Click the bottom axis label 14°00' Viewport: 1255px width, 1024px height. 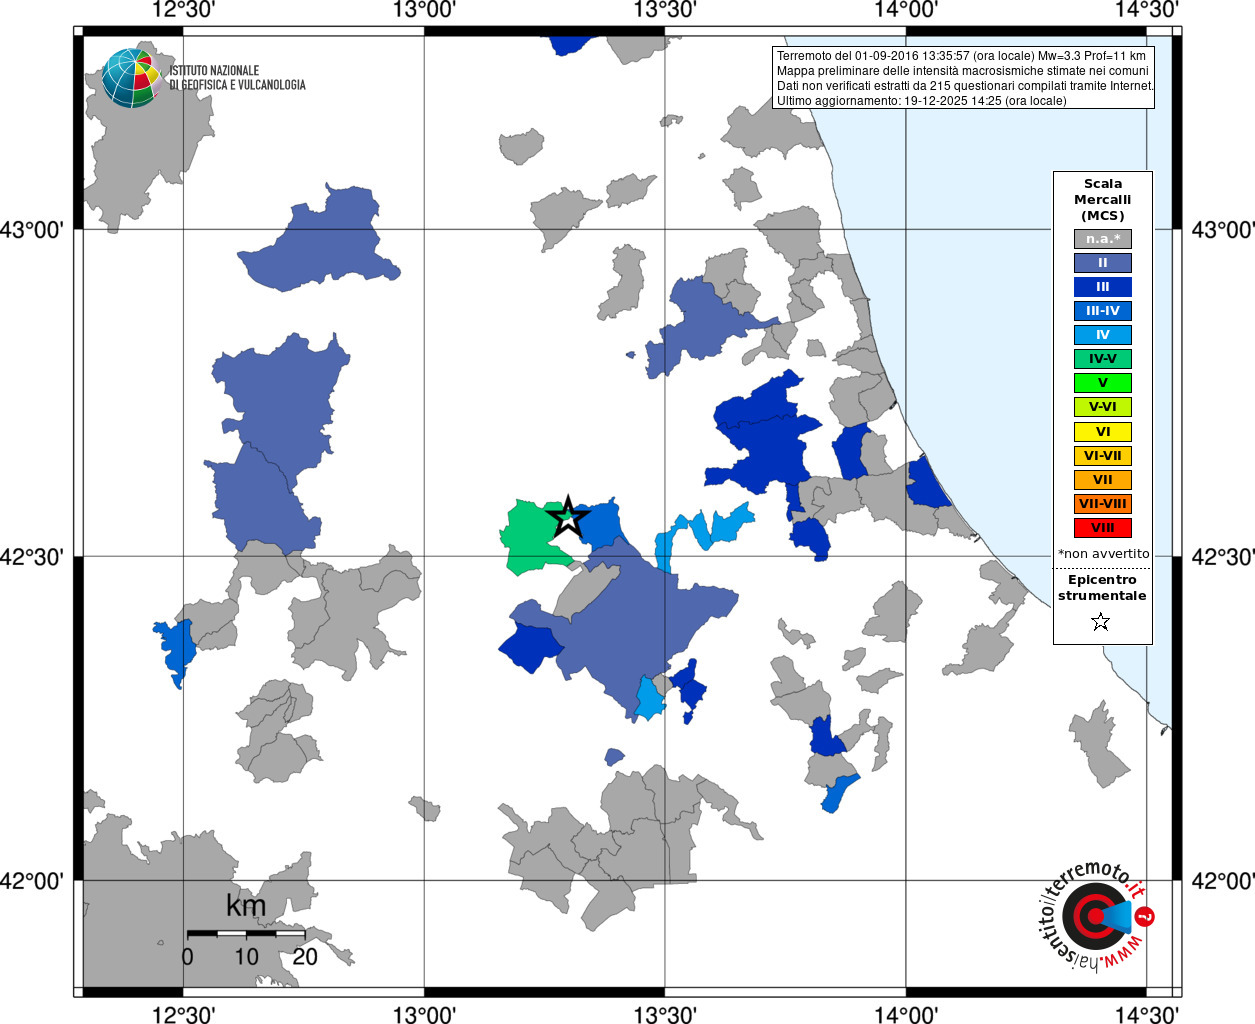[906, 1014]
